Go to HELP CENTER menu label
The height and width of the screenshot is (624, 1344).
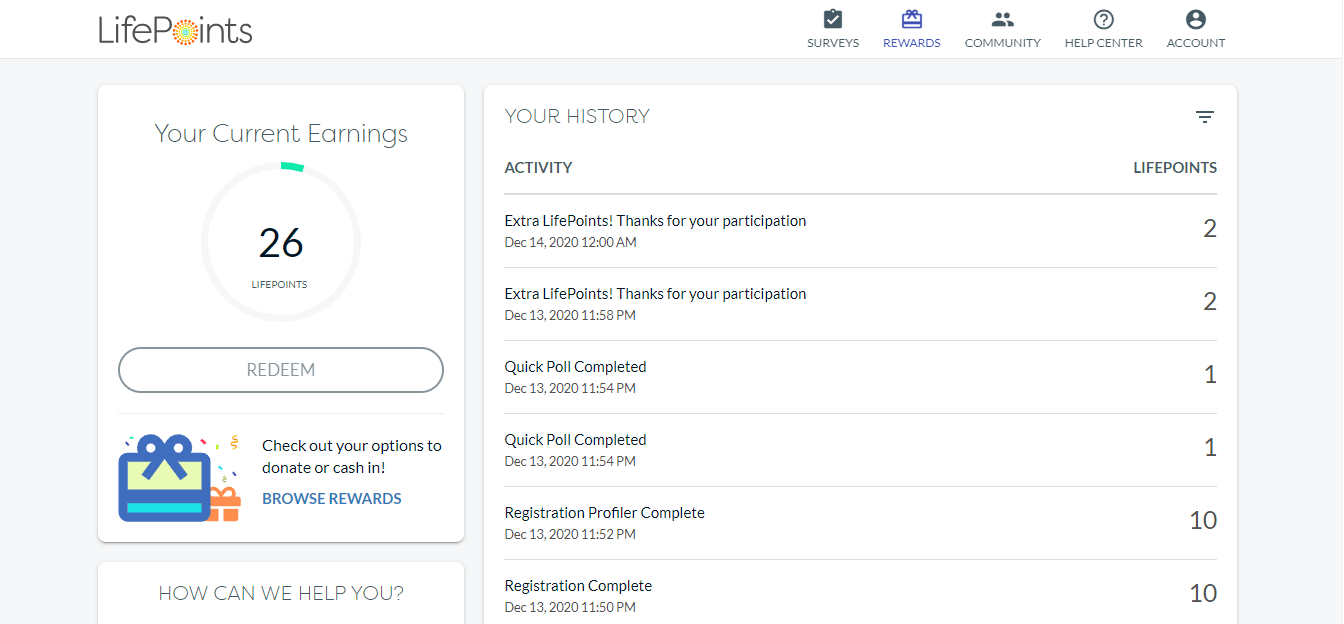click(x=1104, y=43)
